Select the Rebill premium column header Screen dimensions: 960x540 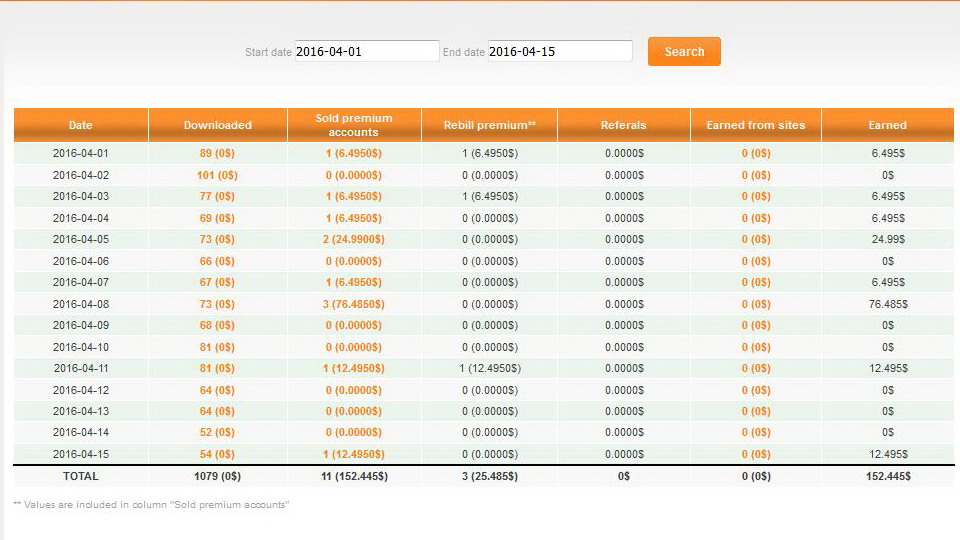(x=490, y=125)
